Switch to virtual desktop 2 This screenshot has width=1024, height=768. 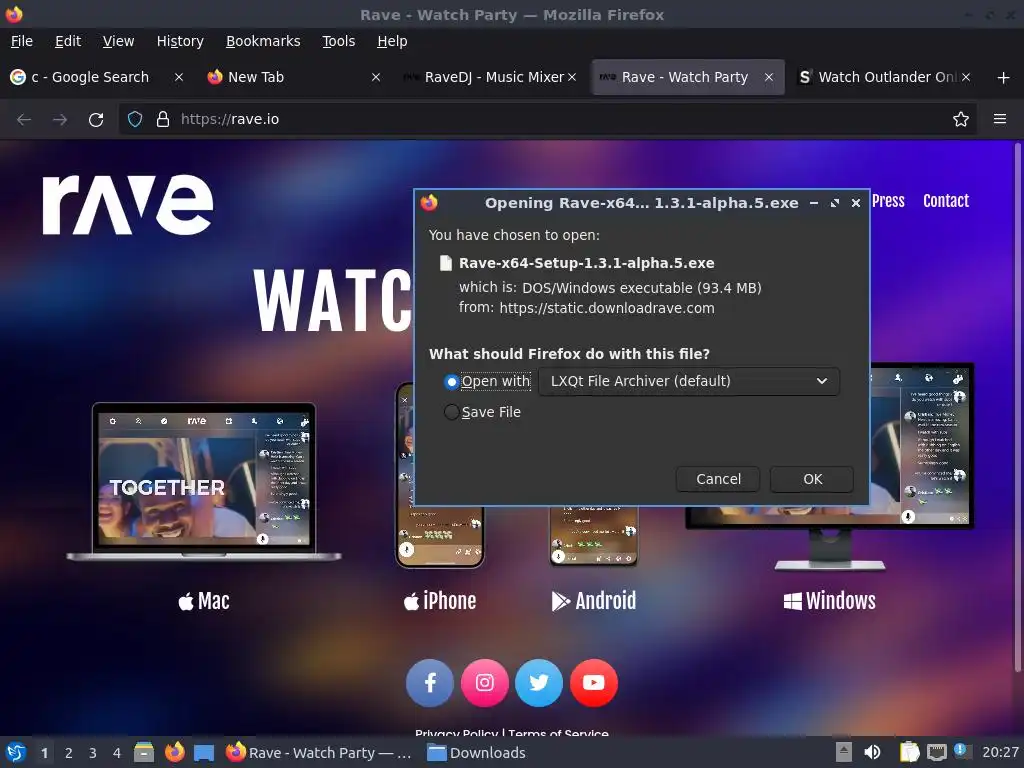click(x=69, y=753)
